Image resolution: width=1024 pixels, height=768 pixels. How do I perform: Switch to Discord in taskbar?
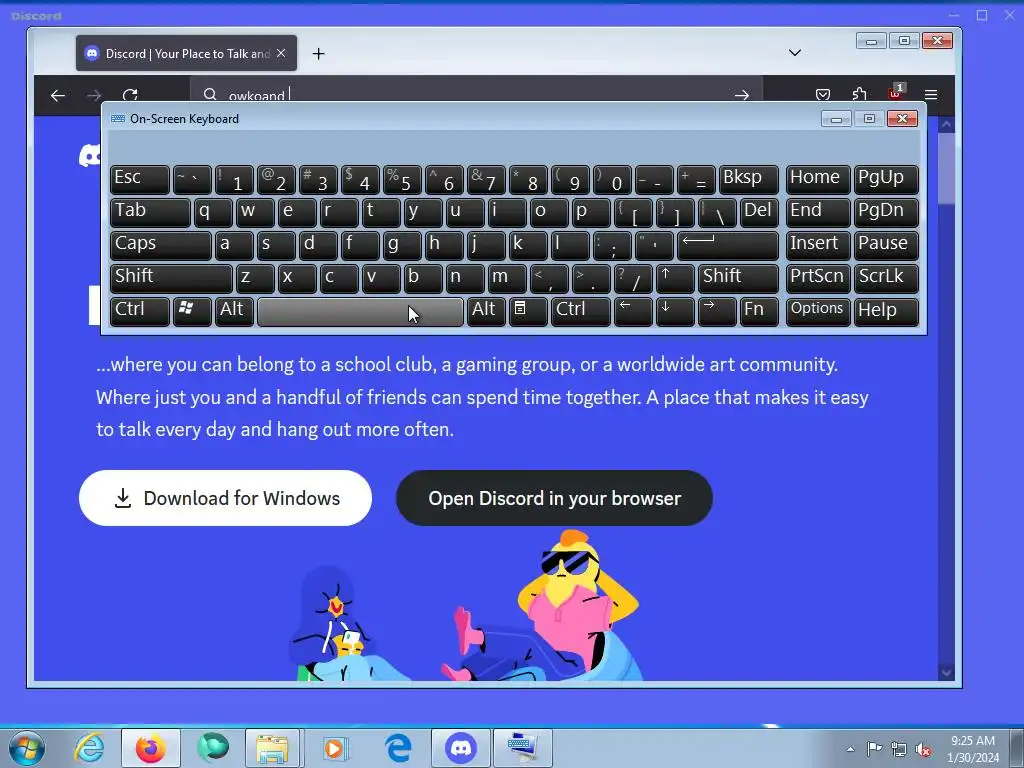coord(460,748)
